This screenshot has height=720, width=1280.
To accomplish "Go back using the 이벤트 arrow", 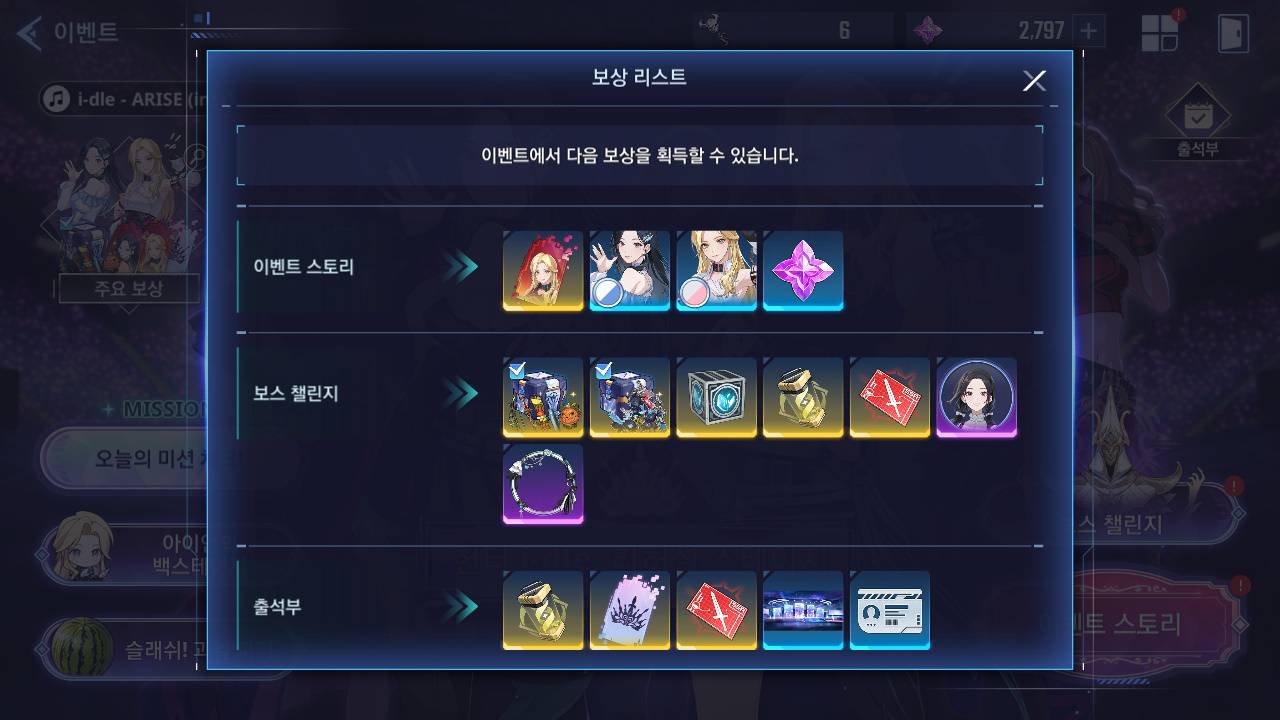I will pyautogui.click(x=30, y=32).
